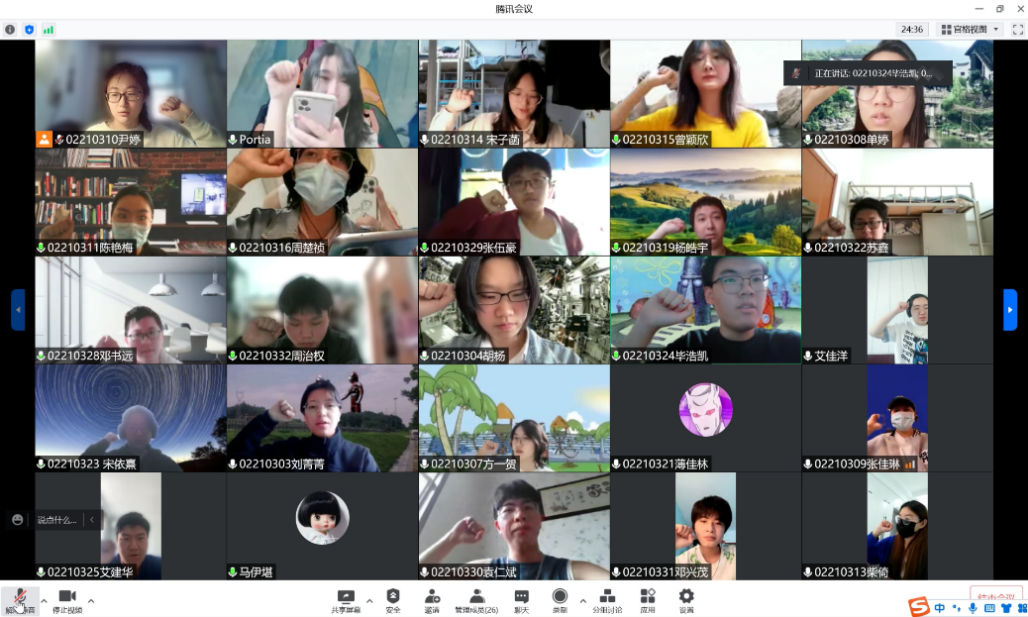Toggle fullscreen mode at top right
The height and width of the screenshot is (617, 1028).
click(1017, 29)
